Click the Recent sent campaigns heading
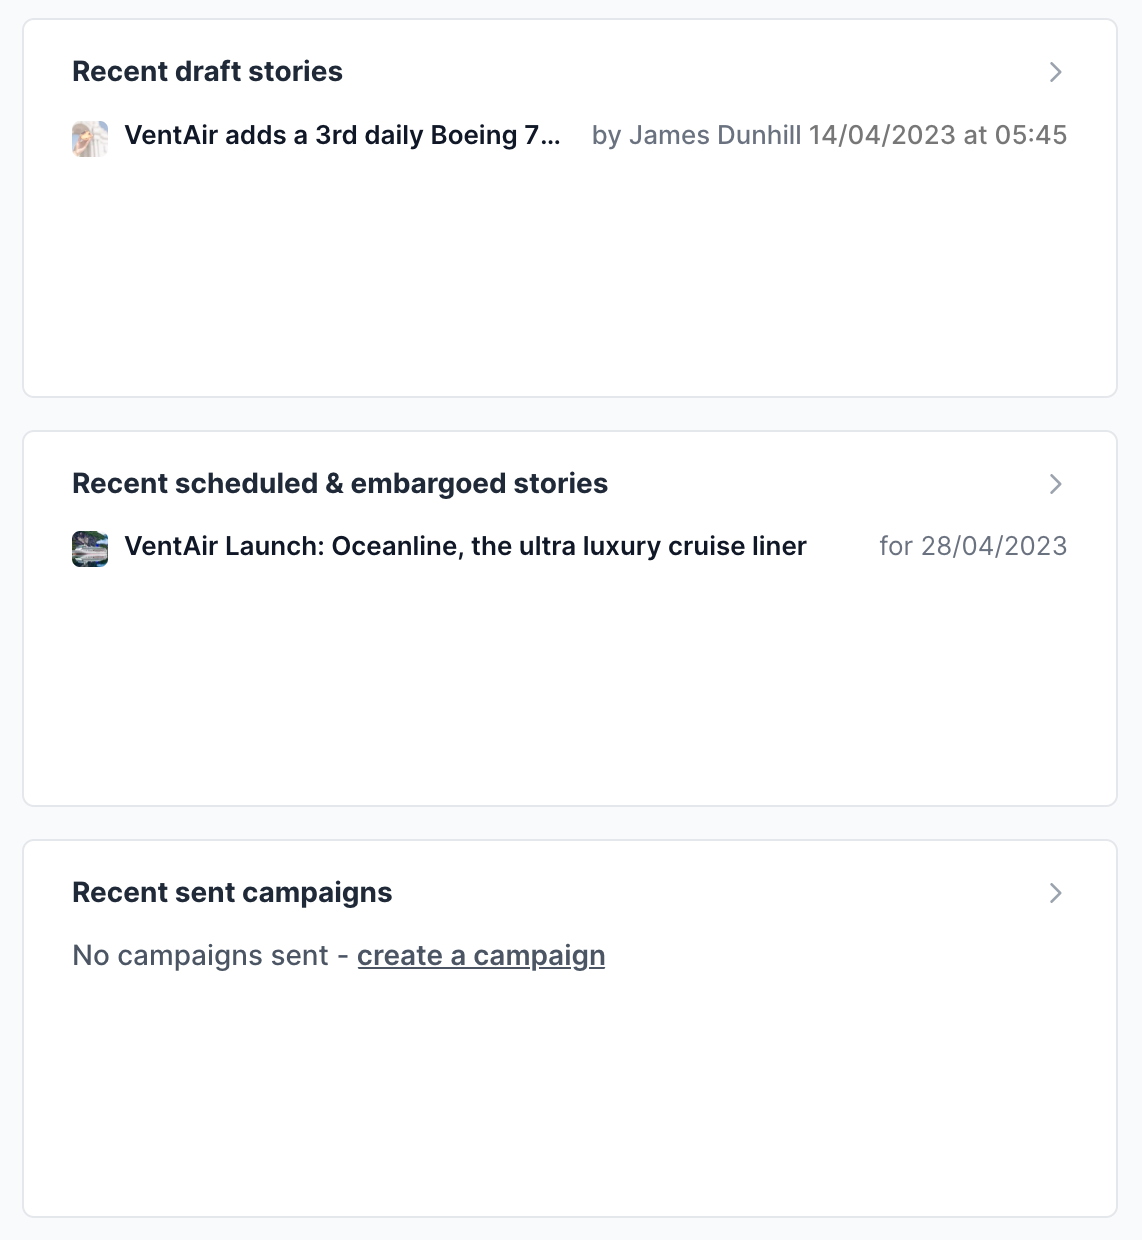This screenshot has height=1240, width=1142. pos(232,893)
